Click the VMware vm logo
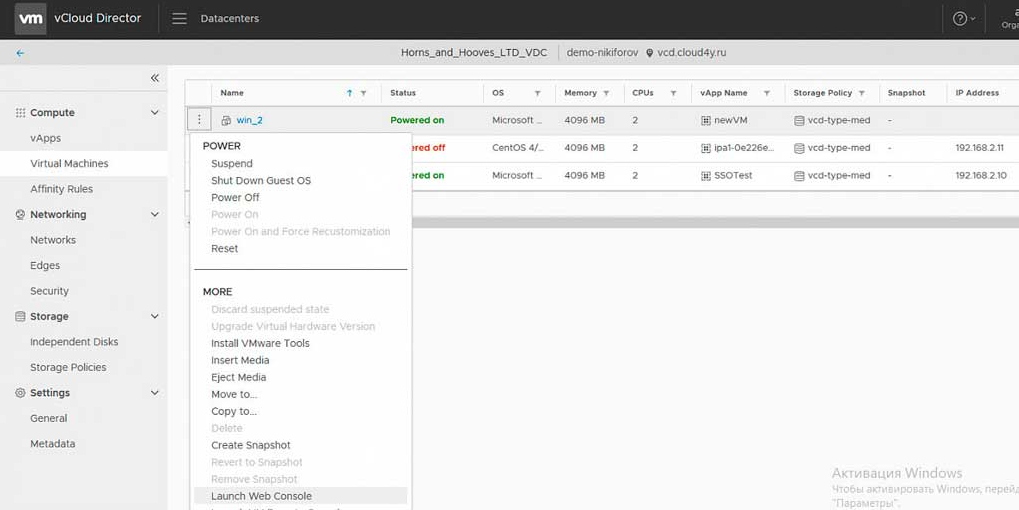Screen dimensions: 1019x510 point(31,18)
